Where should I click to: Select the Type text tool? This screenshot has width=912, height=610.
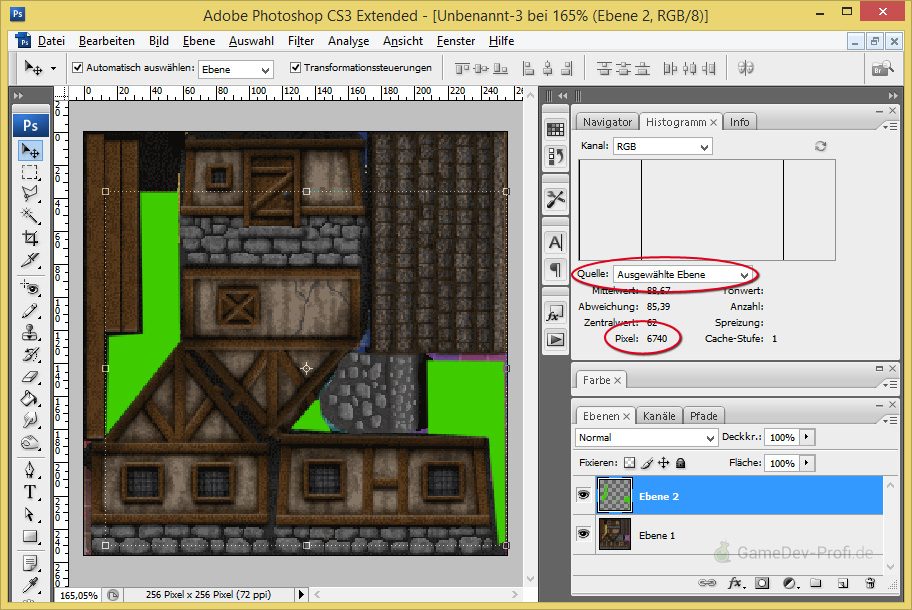pos(30,492)
